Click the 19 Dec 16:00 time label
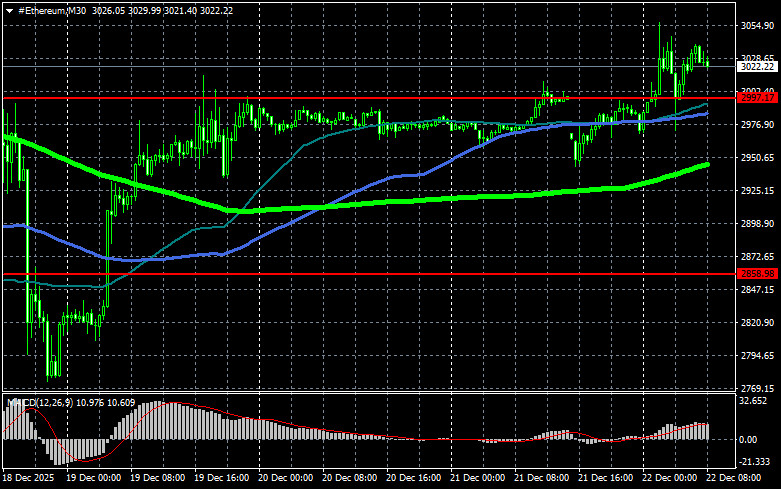The image size is (781, 489). [222, 478]
